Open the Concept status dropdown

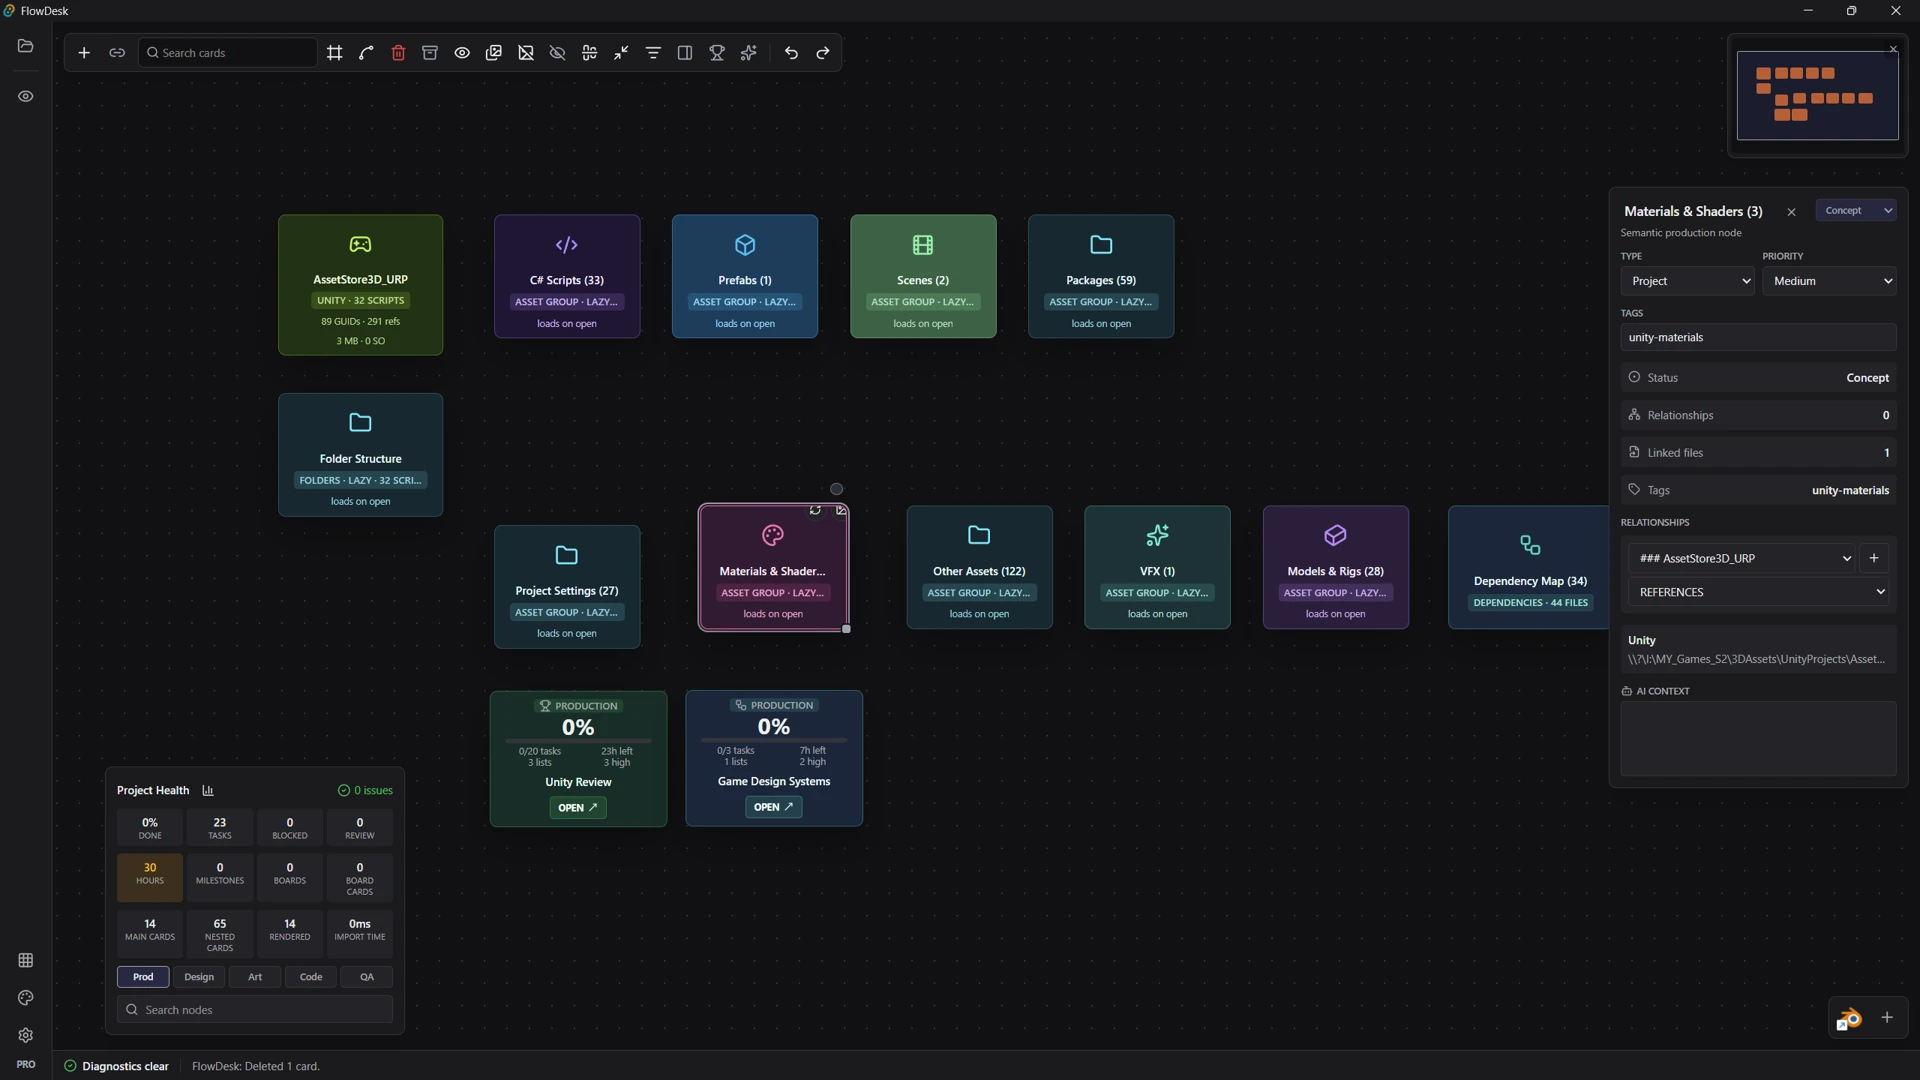coord(1857,211)
